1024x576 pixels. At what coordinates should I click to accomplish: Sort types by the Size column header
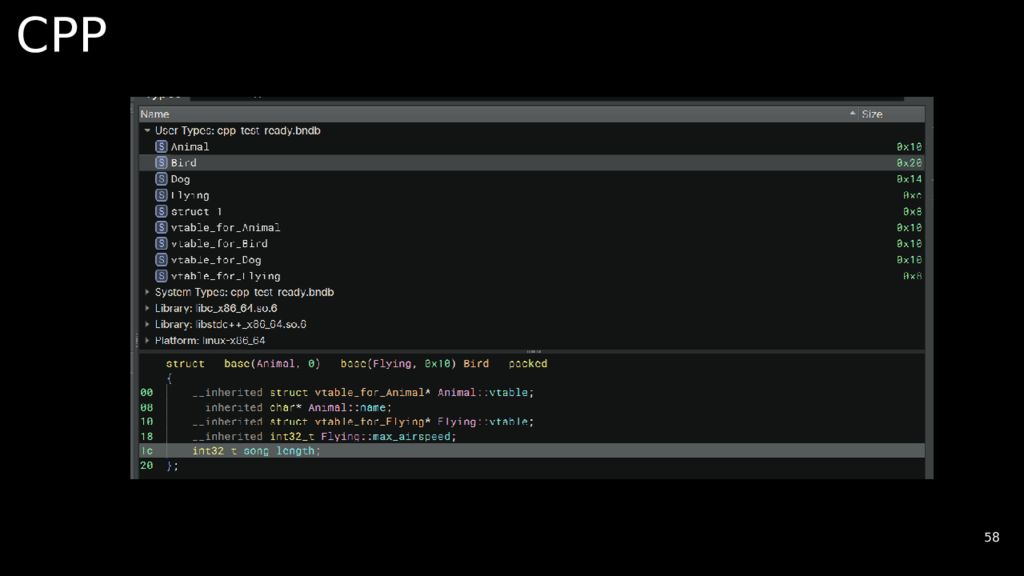[872, 115]
